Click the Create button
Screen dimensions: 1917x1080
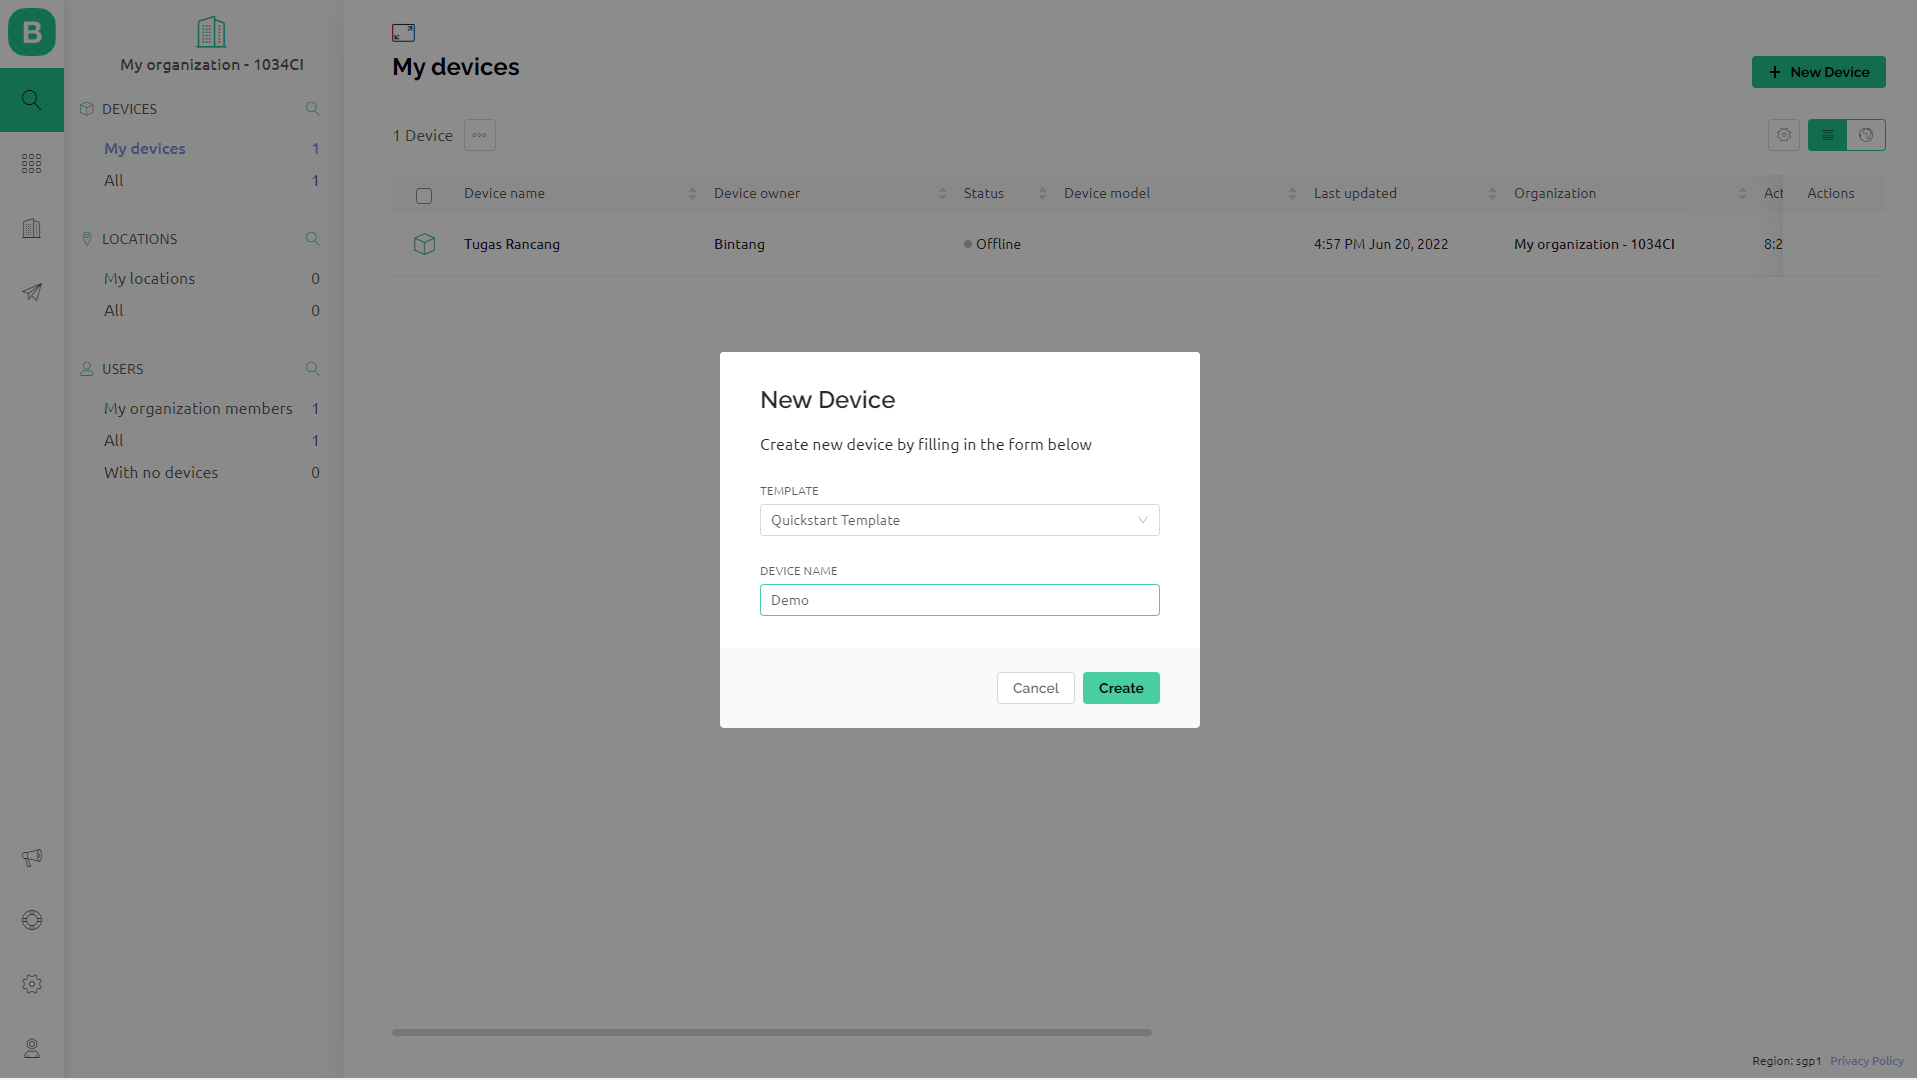tap(1121, 688)
